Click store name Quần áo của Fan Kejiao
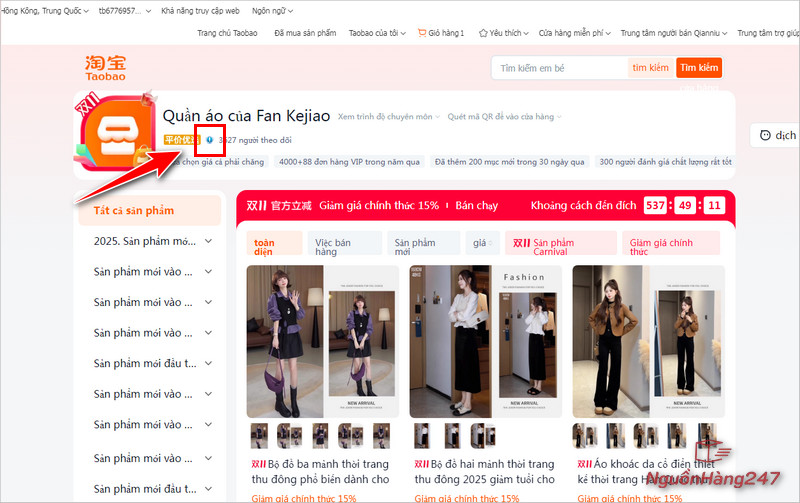The width and height of the screenshot is (800, 503). (246, 116)
